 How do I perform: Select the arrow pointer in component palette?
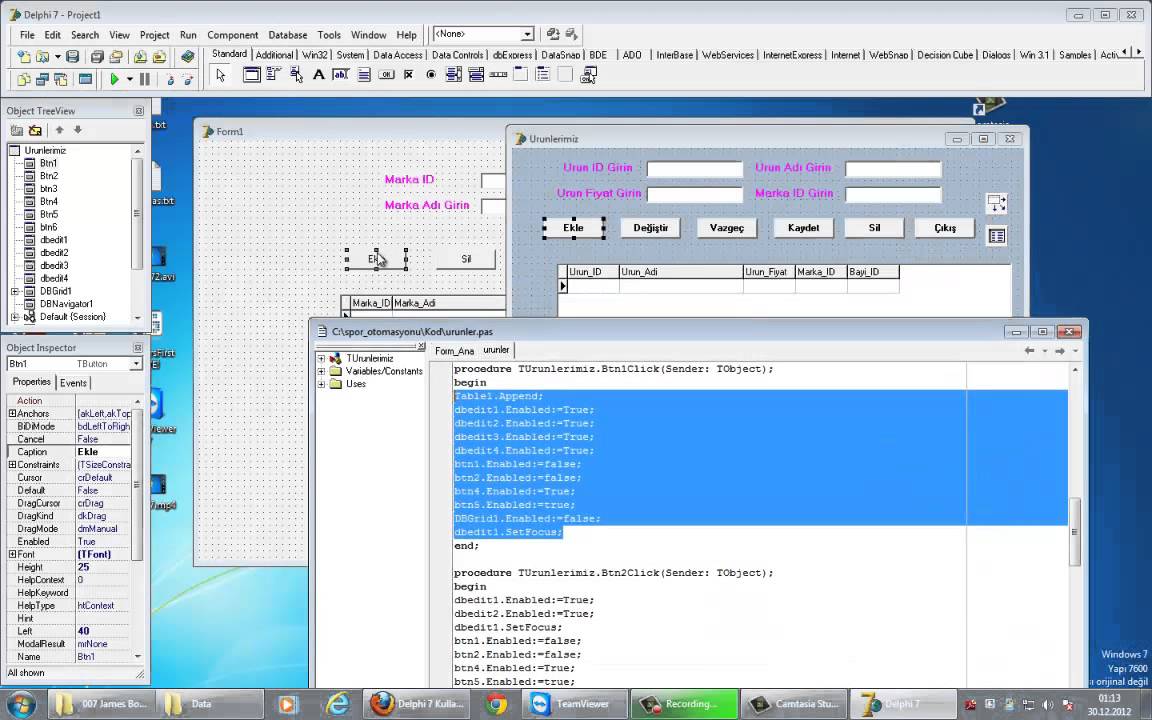coord(220,75)
